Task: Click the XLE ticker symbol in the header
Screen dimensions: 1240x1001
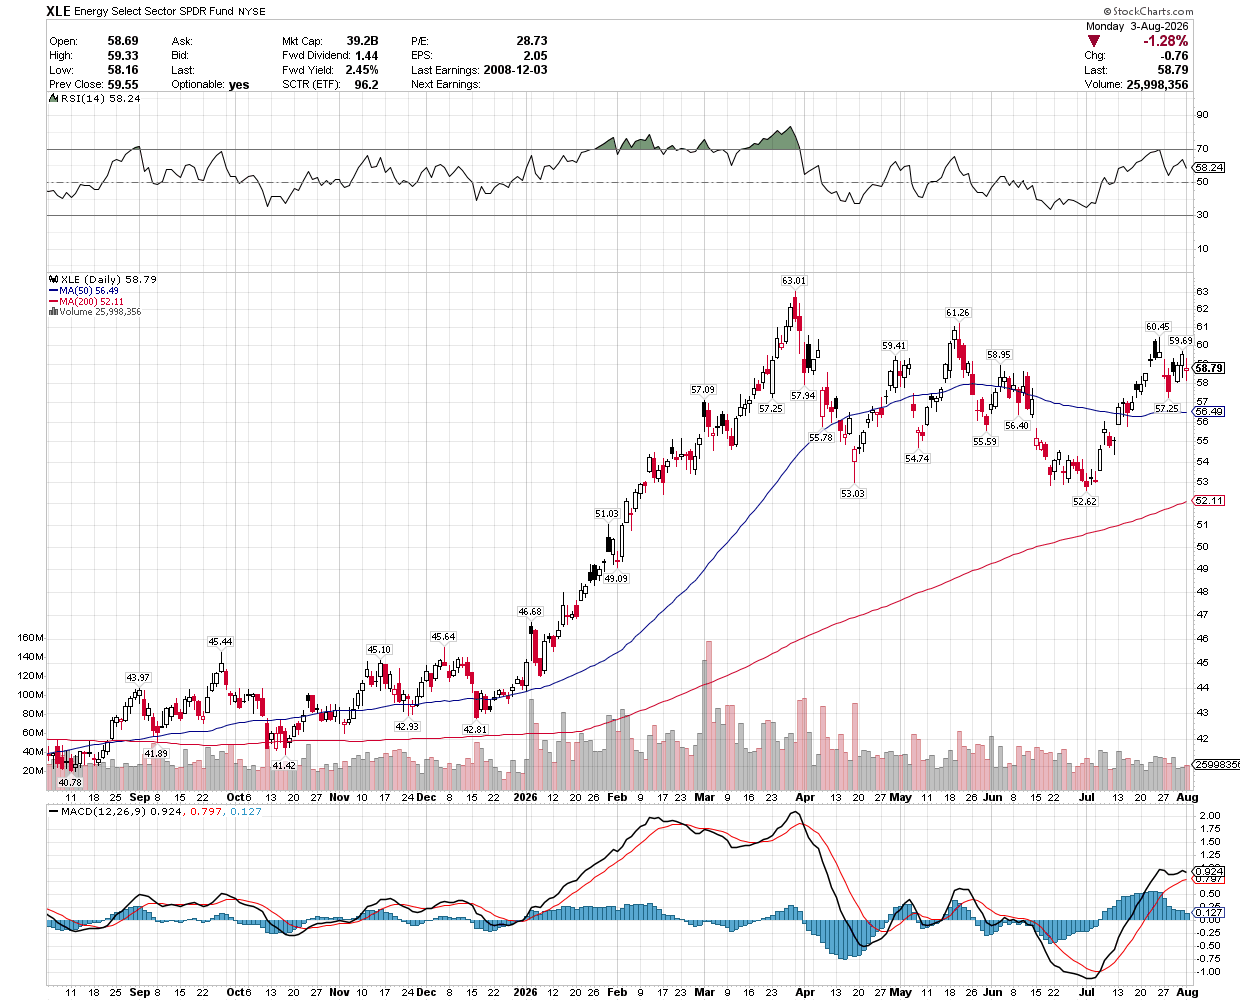Action: [x=59, y=11]
